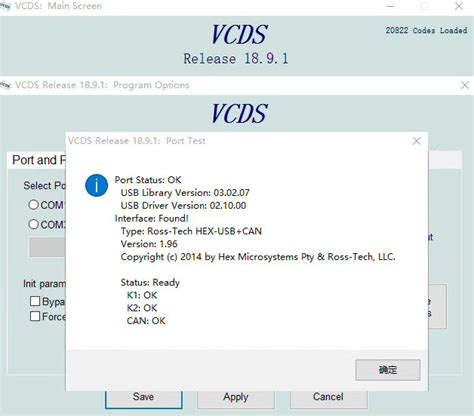Click the blue information icon
The image size is (474, 416).
point(96,185)
